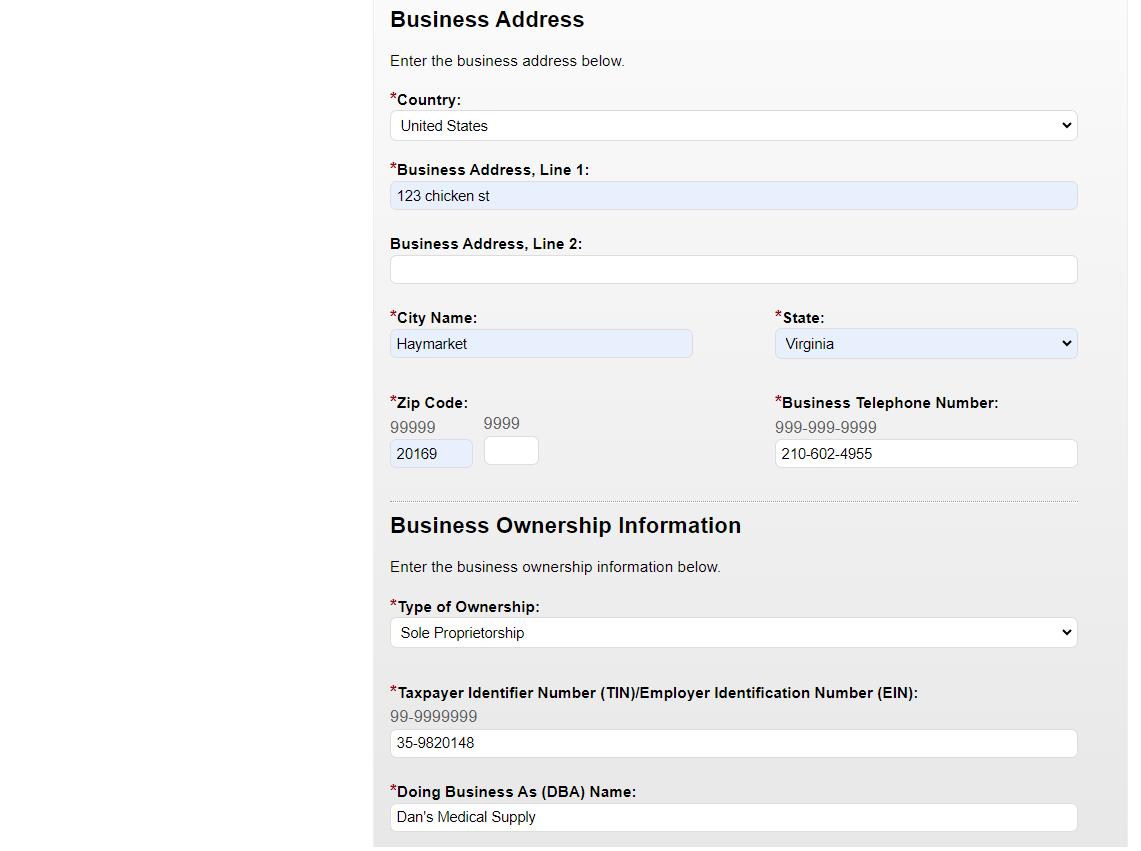Click the "Business Address, Line 2:" label
Viewport: 1141px width, 851px height.
click(486, 244)
